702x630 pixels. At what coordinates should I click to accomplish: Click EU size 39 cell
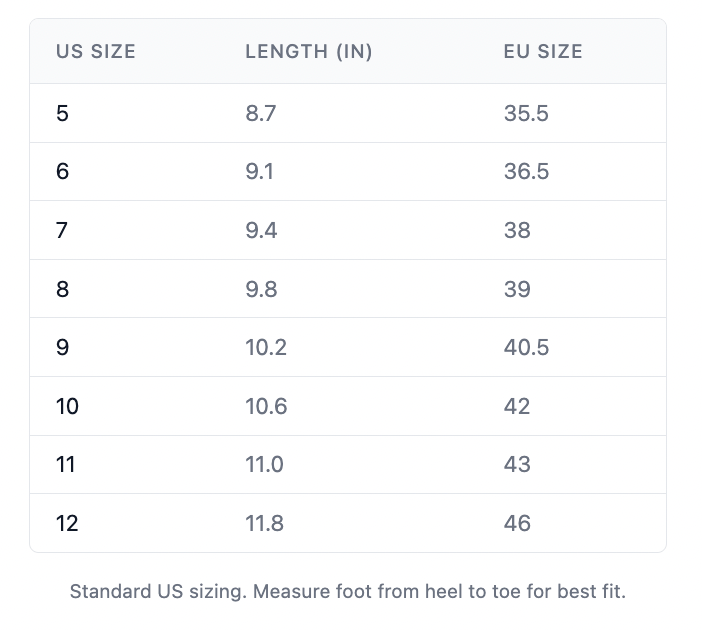[x=517, y=289]
